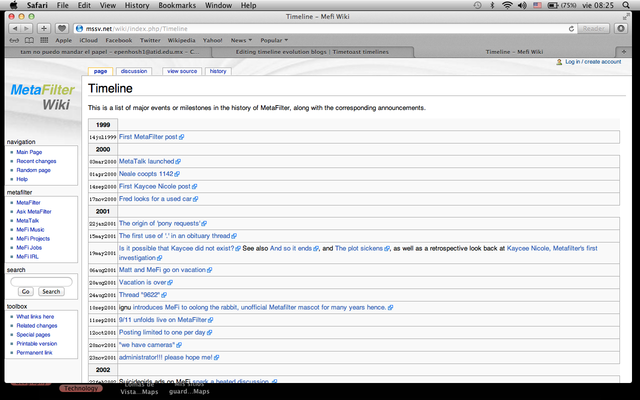Show bookmarks book icon
This screenshot has height=400, width=640.
click(29, 40)
